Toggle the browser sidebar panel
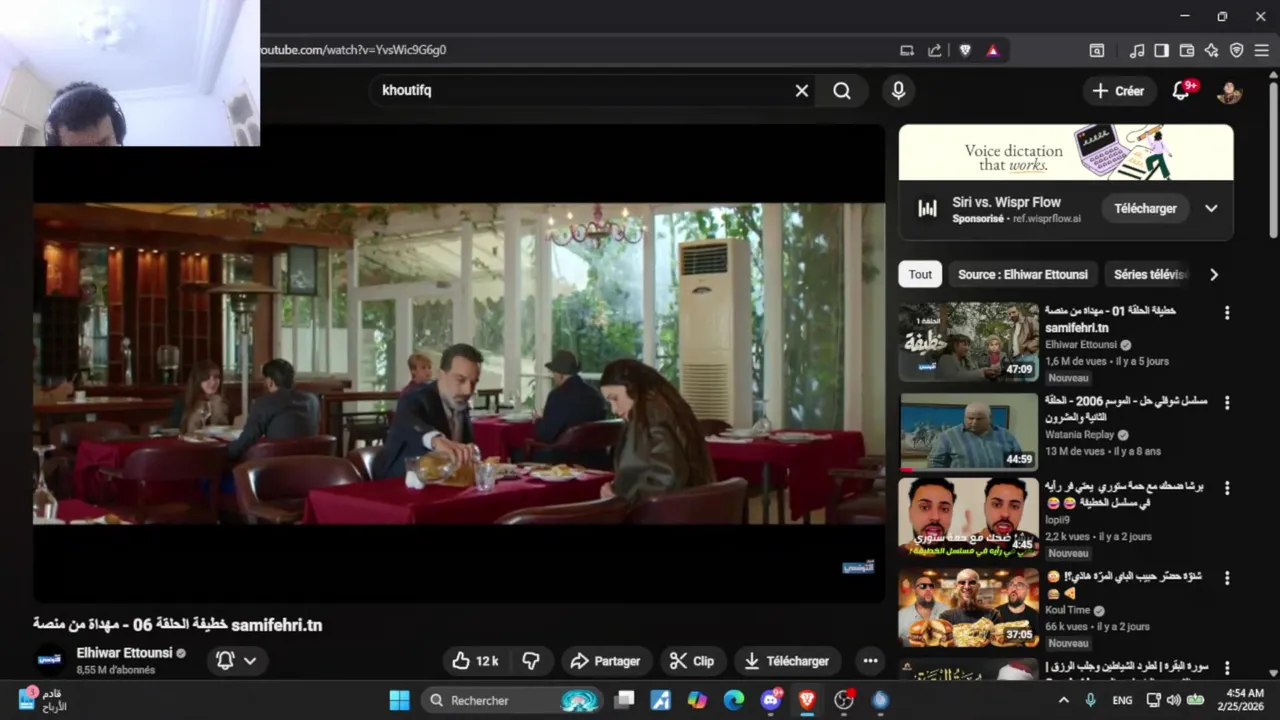This screenshot has width=1280, height=720. [x=1162, y=50]
